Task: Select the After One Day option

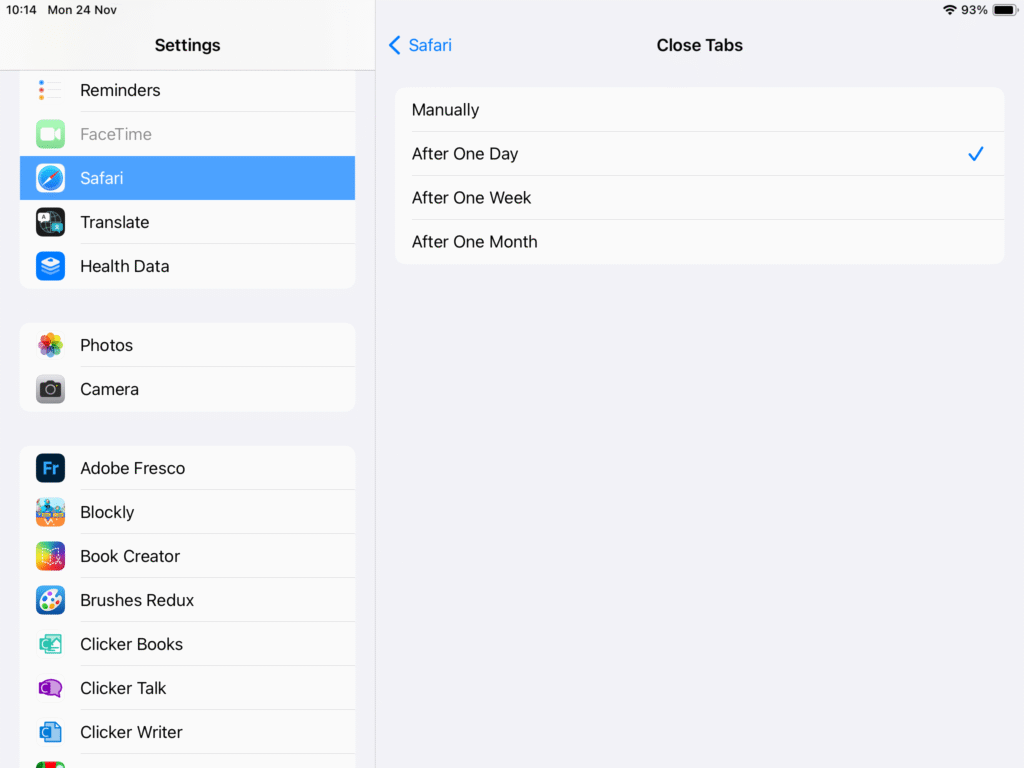Action: tap(699, 154)
